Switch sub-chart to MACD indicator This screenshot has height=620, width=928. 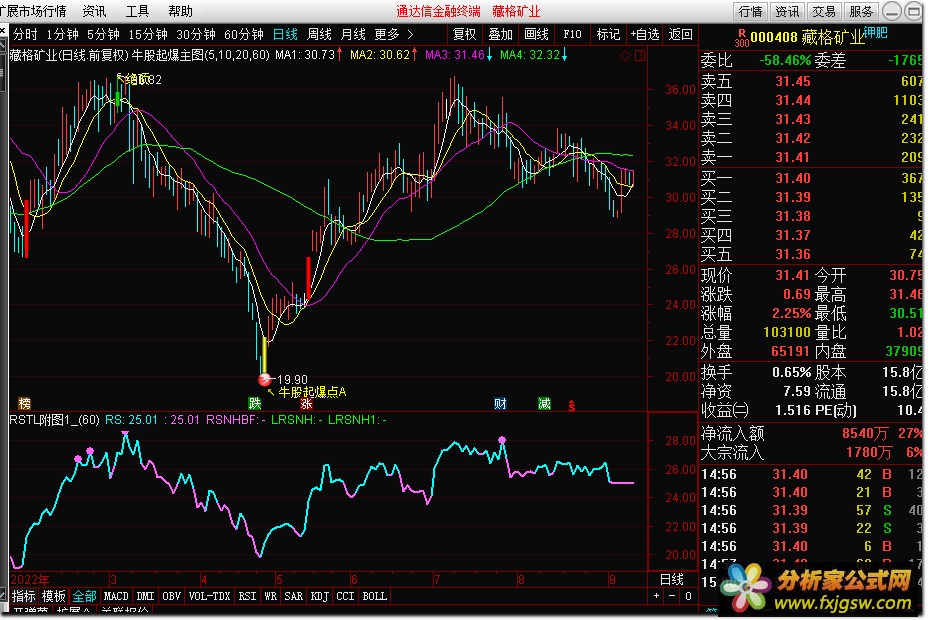tap(116, 596)
